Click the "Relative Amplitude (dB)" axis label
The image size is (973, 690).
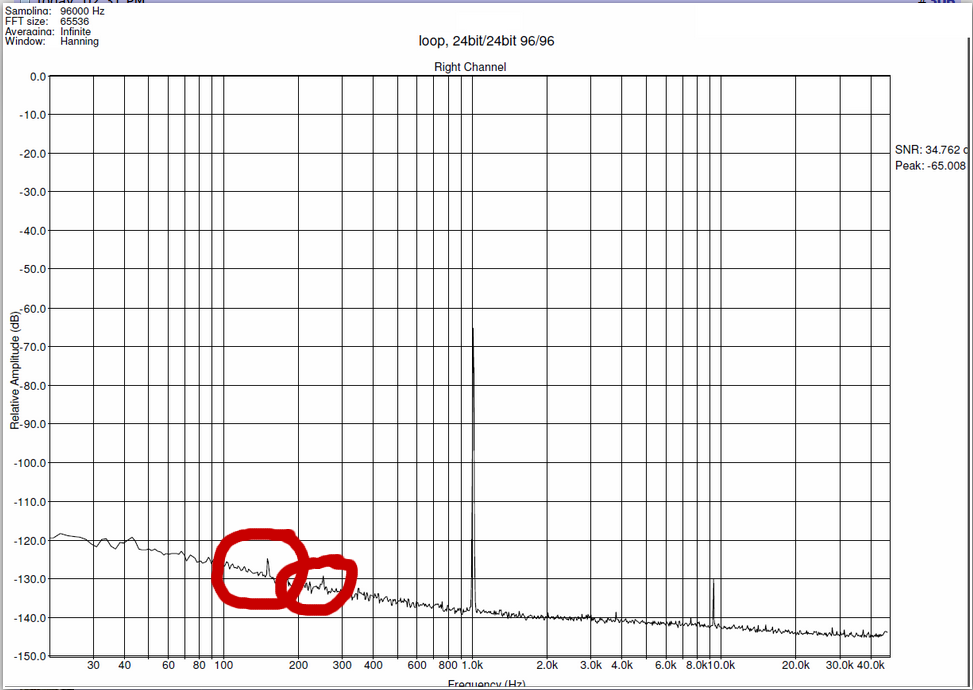pyautogui.click(x=15, y=370)
